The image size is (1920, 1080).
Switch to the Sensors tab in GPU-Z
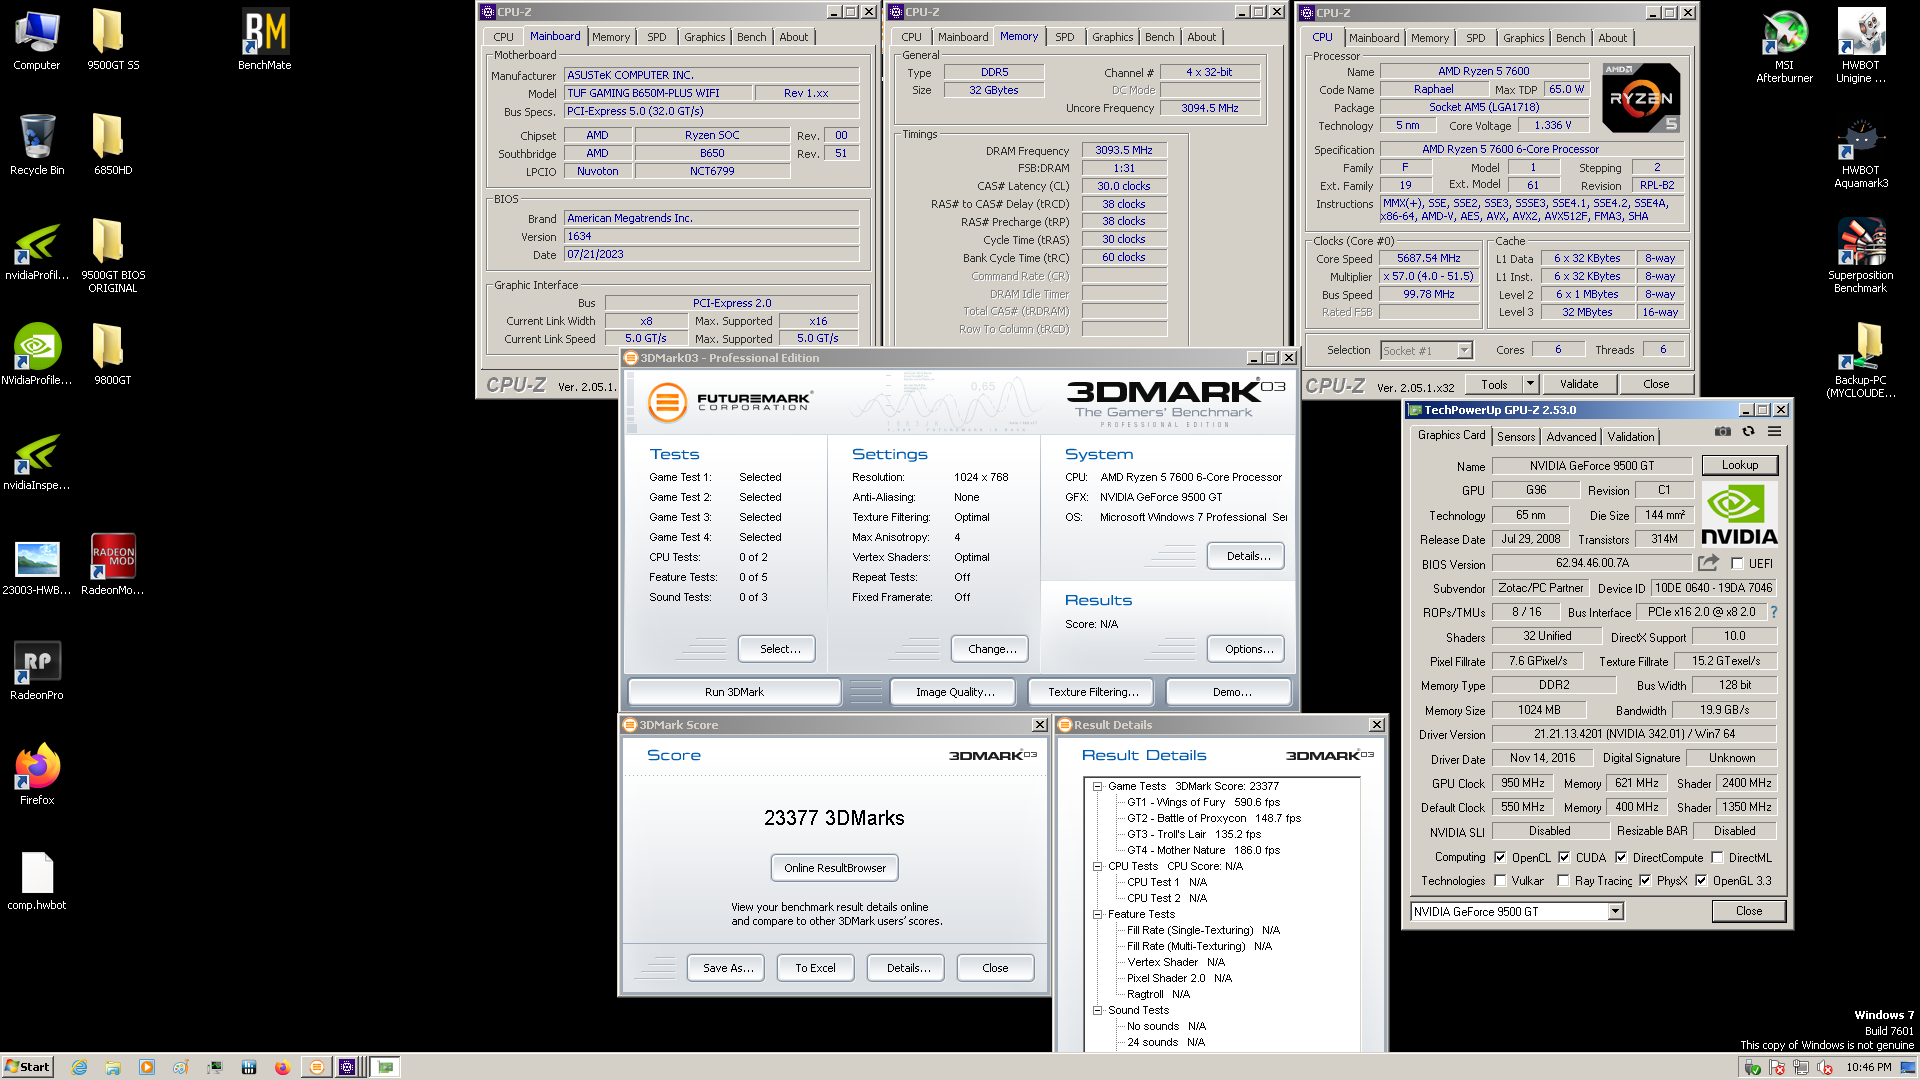click(1515, 437)
